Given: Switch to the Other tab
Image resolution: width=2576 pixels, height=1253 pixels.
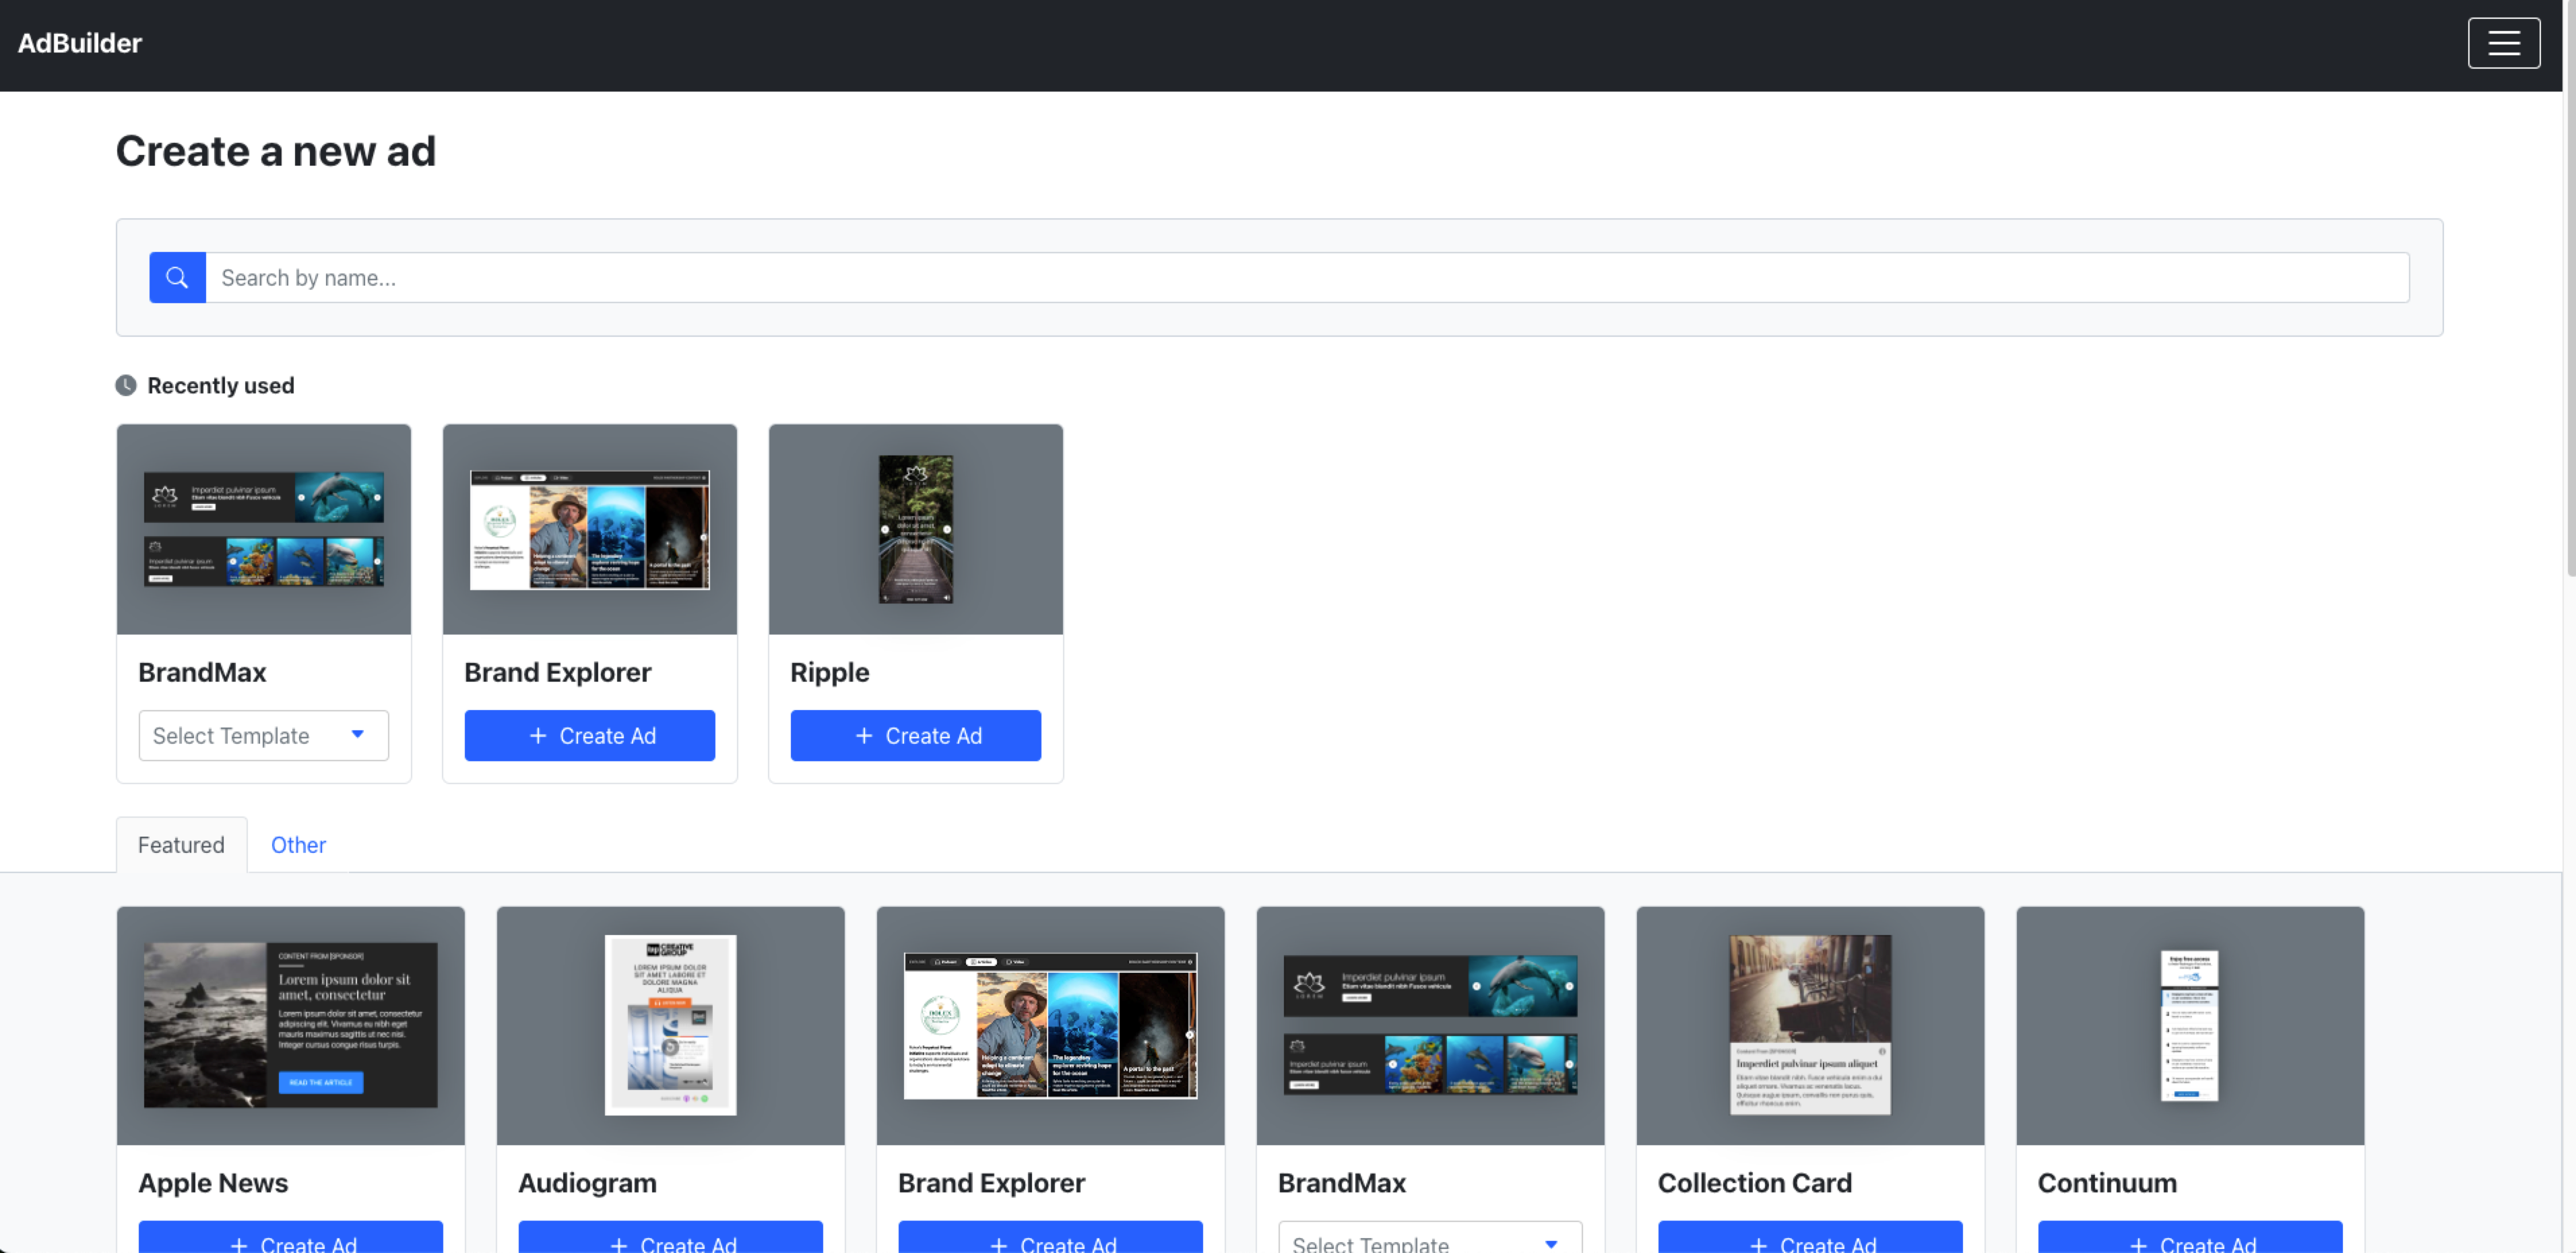Looking at the screenshot, I should click(x=298, y=845).
